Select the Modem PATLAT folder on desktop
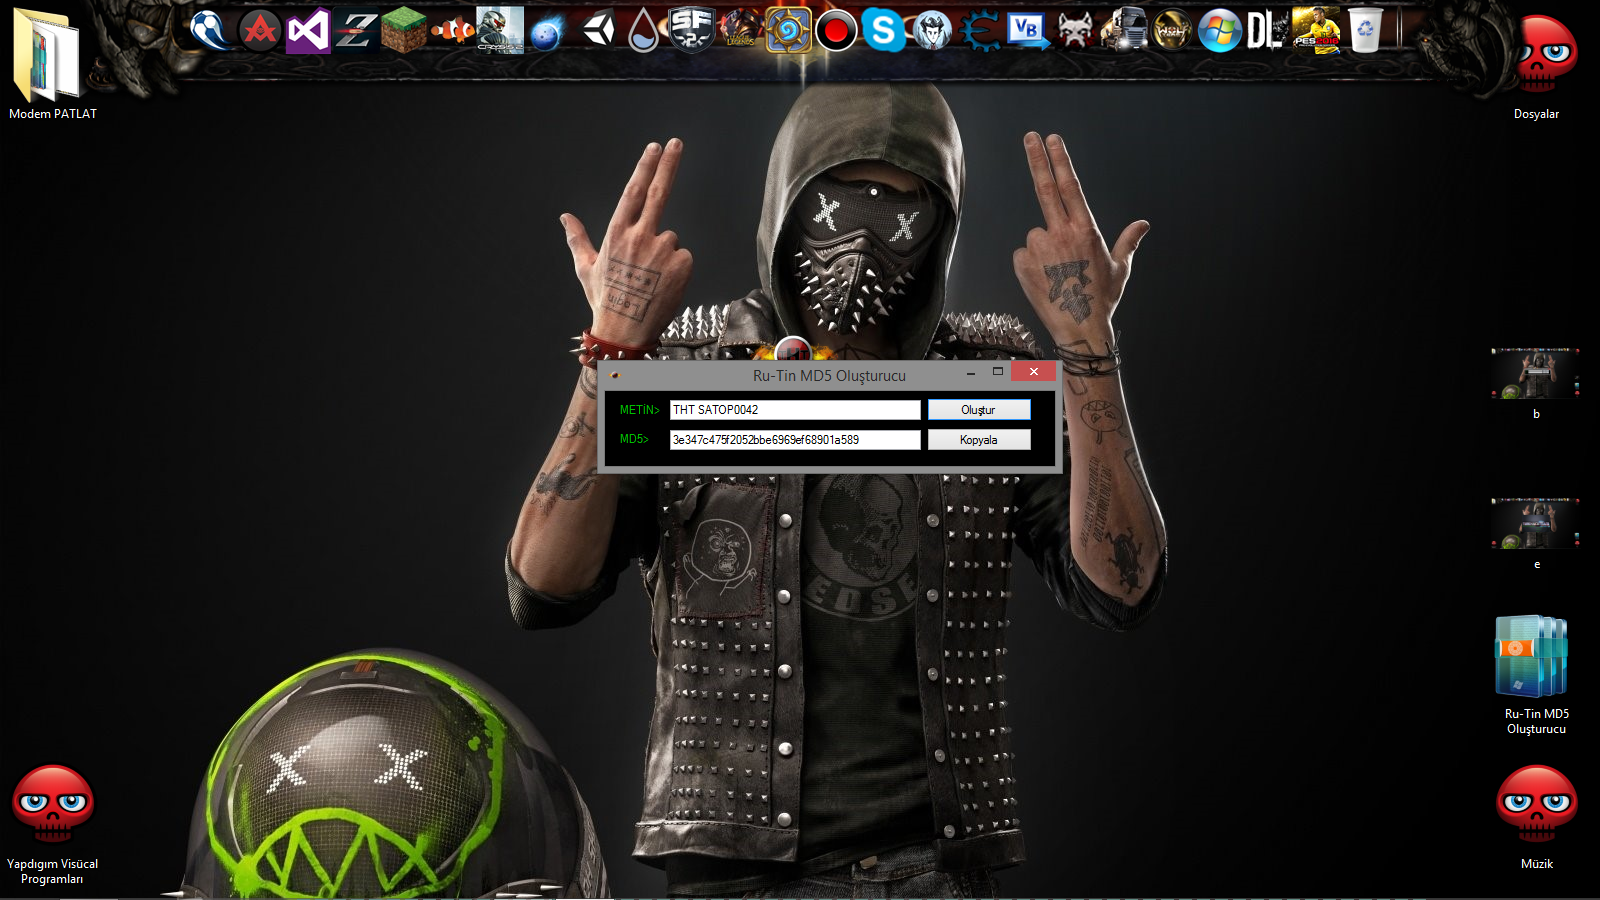Screen dimensions: 1600x900 coord(52,63)
